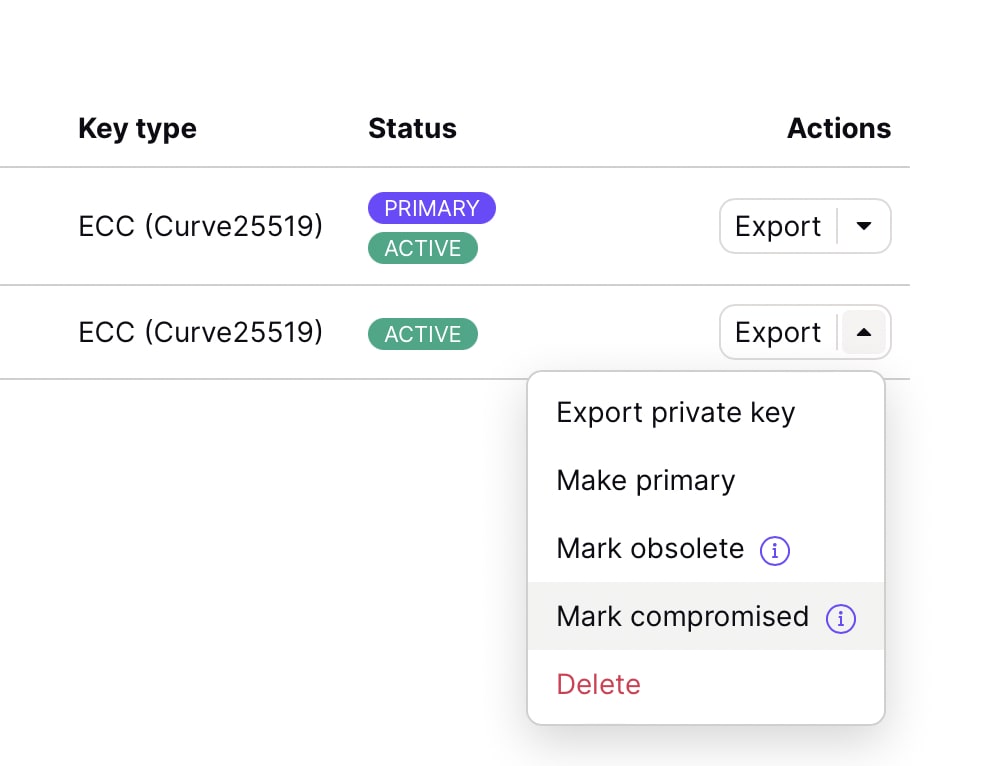Click the info icon beside Mark obsolete
This screenshot has width=990, height=766.
click(x=775, y=550)
